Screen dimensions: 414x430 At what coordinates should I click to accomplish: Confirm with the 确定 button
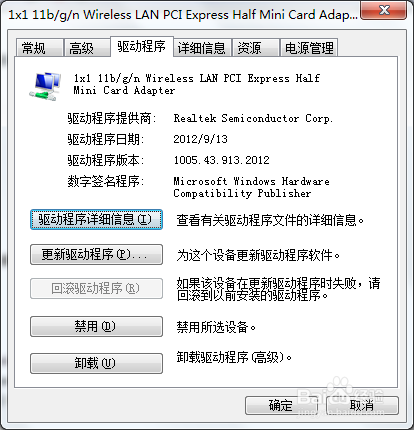click(281, 405)
